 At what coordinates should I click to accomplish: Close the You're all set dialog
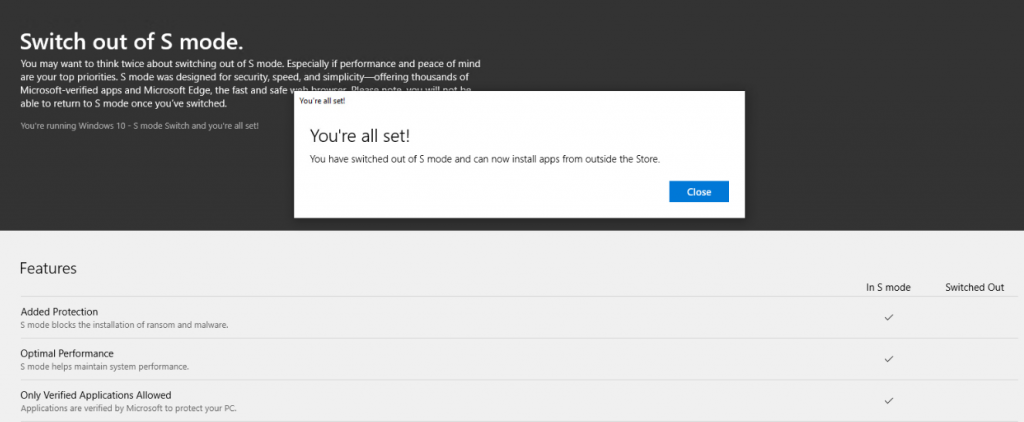699,192
